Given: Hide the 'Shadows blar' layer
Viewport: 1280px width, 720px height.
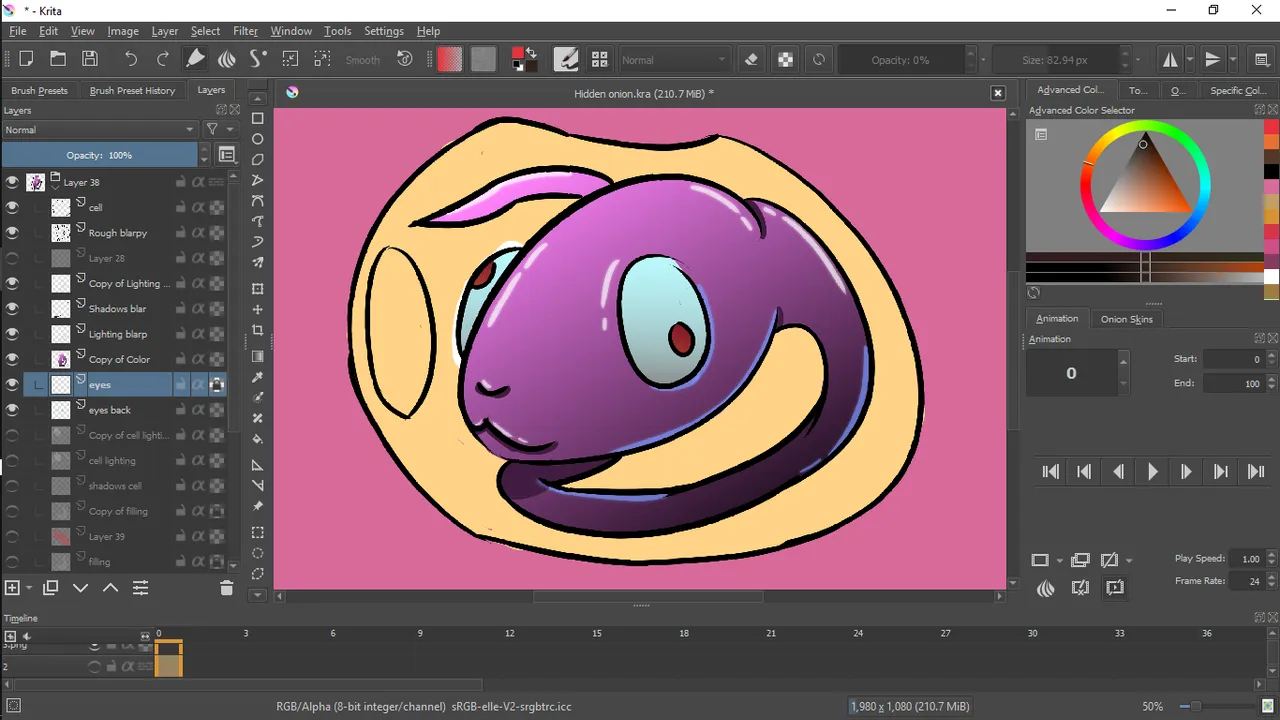Looking at the screenshot, I should click(12, 308).
